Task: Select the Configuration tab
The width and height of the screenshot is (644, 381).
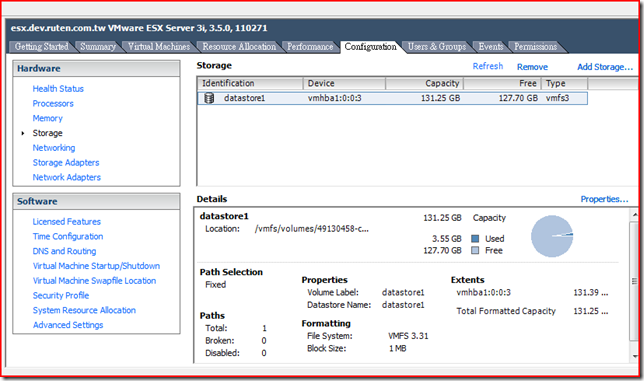Action: point(370,47)
